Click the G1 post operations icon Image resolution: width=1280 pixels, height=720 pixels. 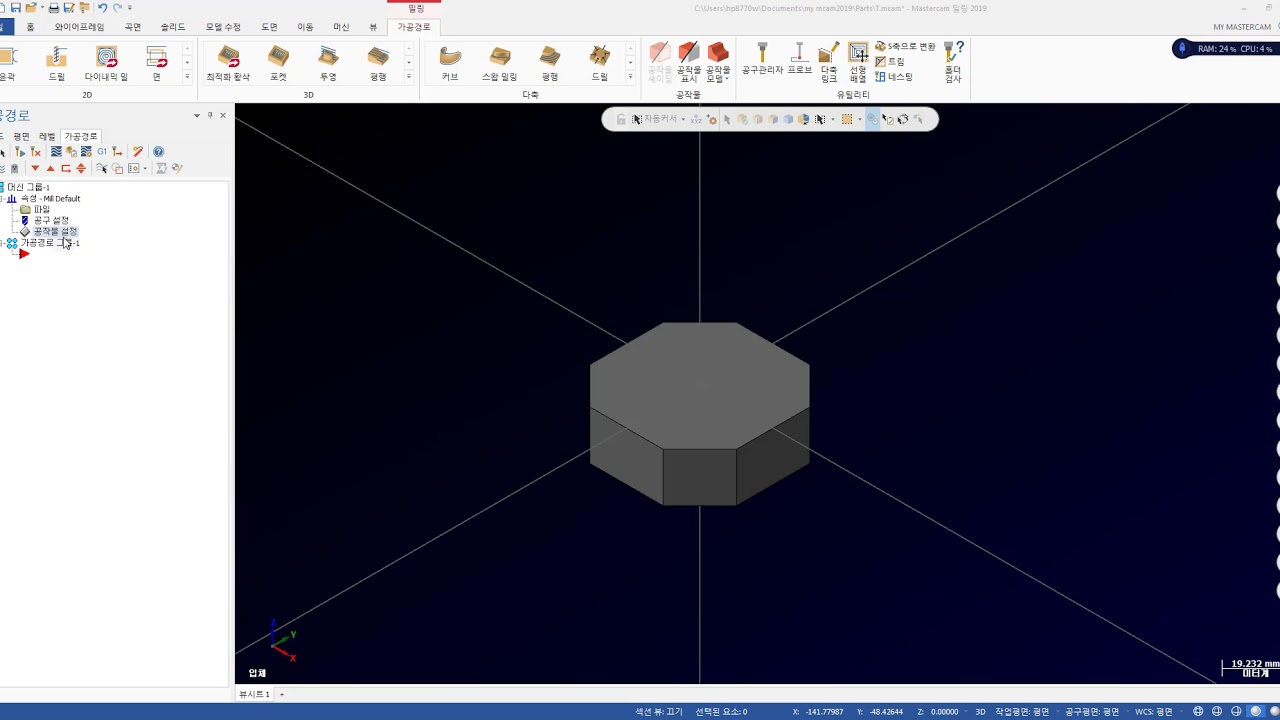(x=102, y=152)
